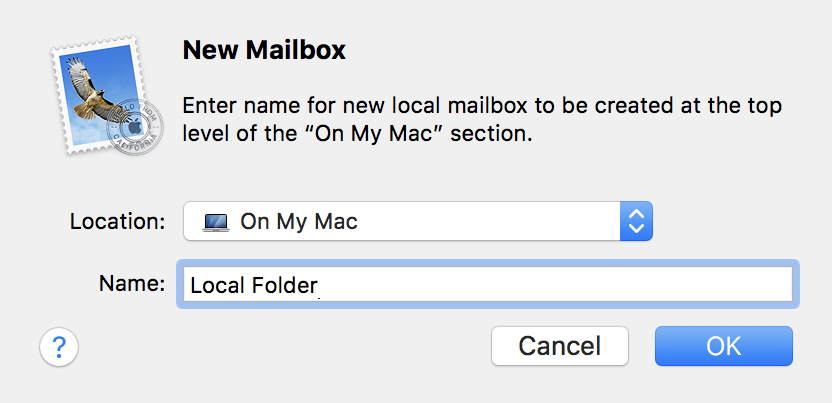Screen dimensions: 832x403
Task: Click the "Location:" label
Action: [x=117, y=222]
